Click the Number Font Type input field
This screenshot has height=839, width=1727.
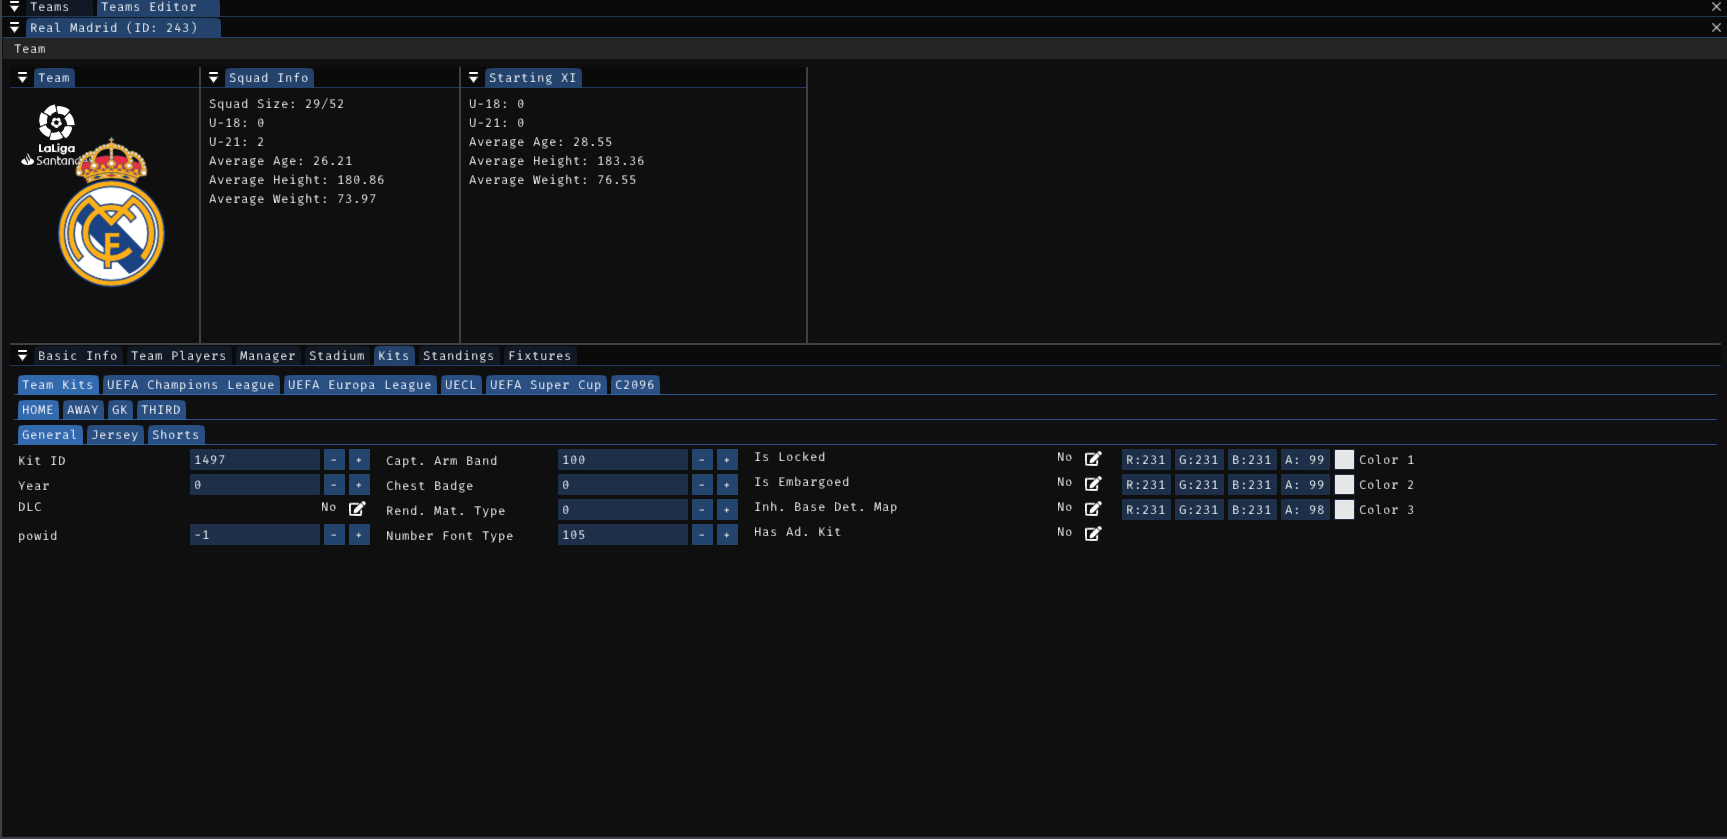(623, 535)
